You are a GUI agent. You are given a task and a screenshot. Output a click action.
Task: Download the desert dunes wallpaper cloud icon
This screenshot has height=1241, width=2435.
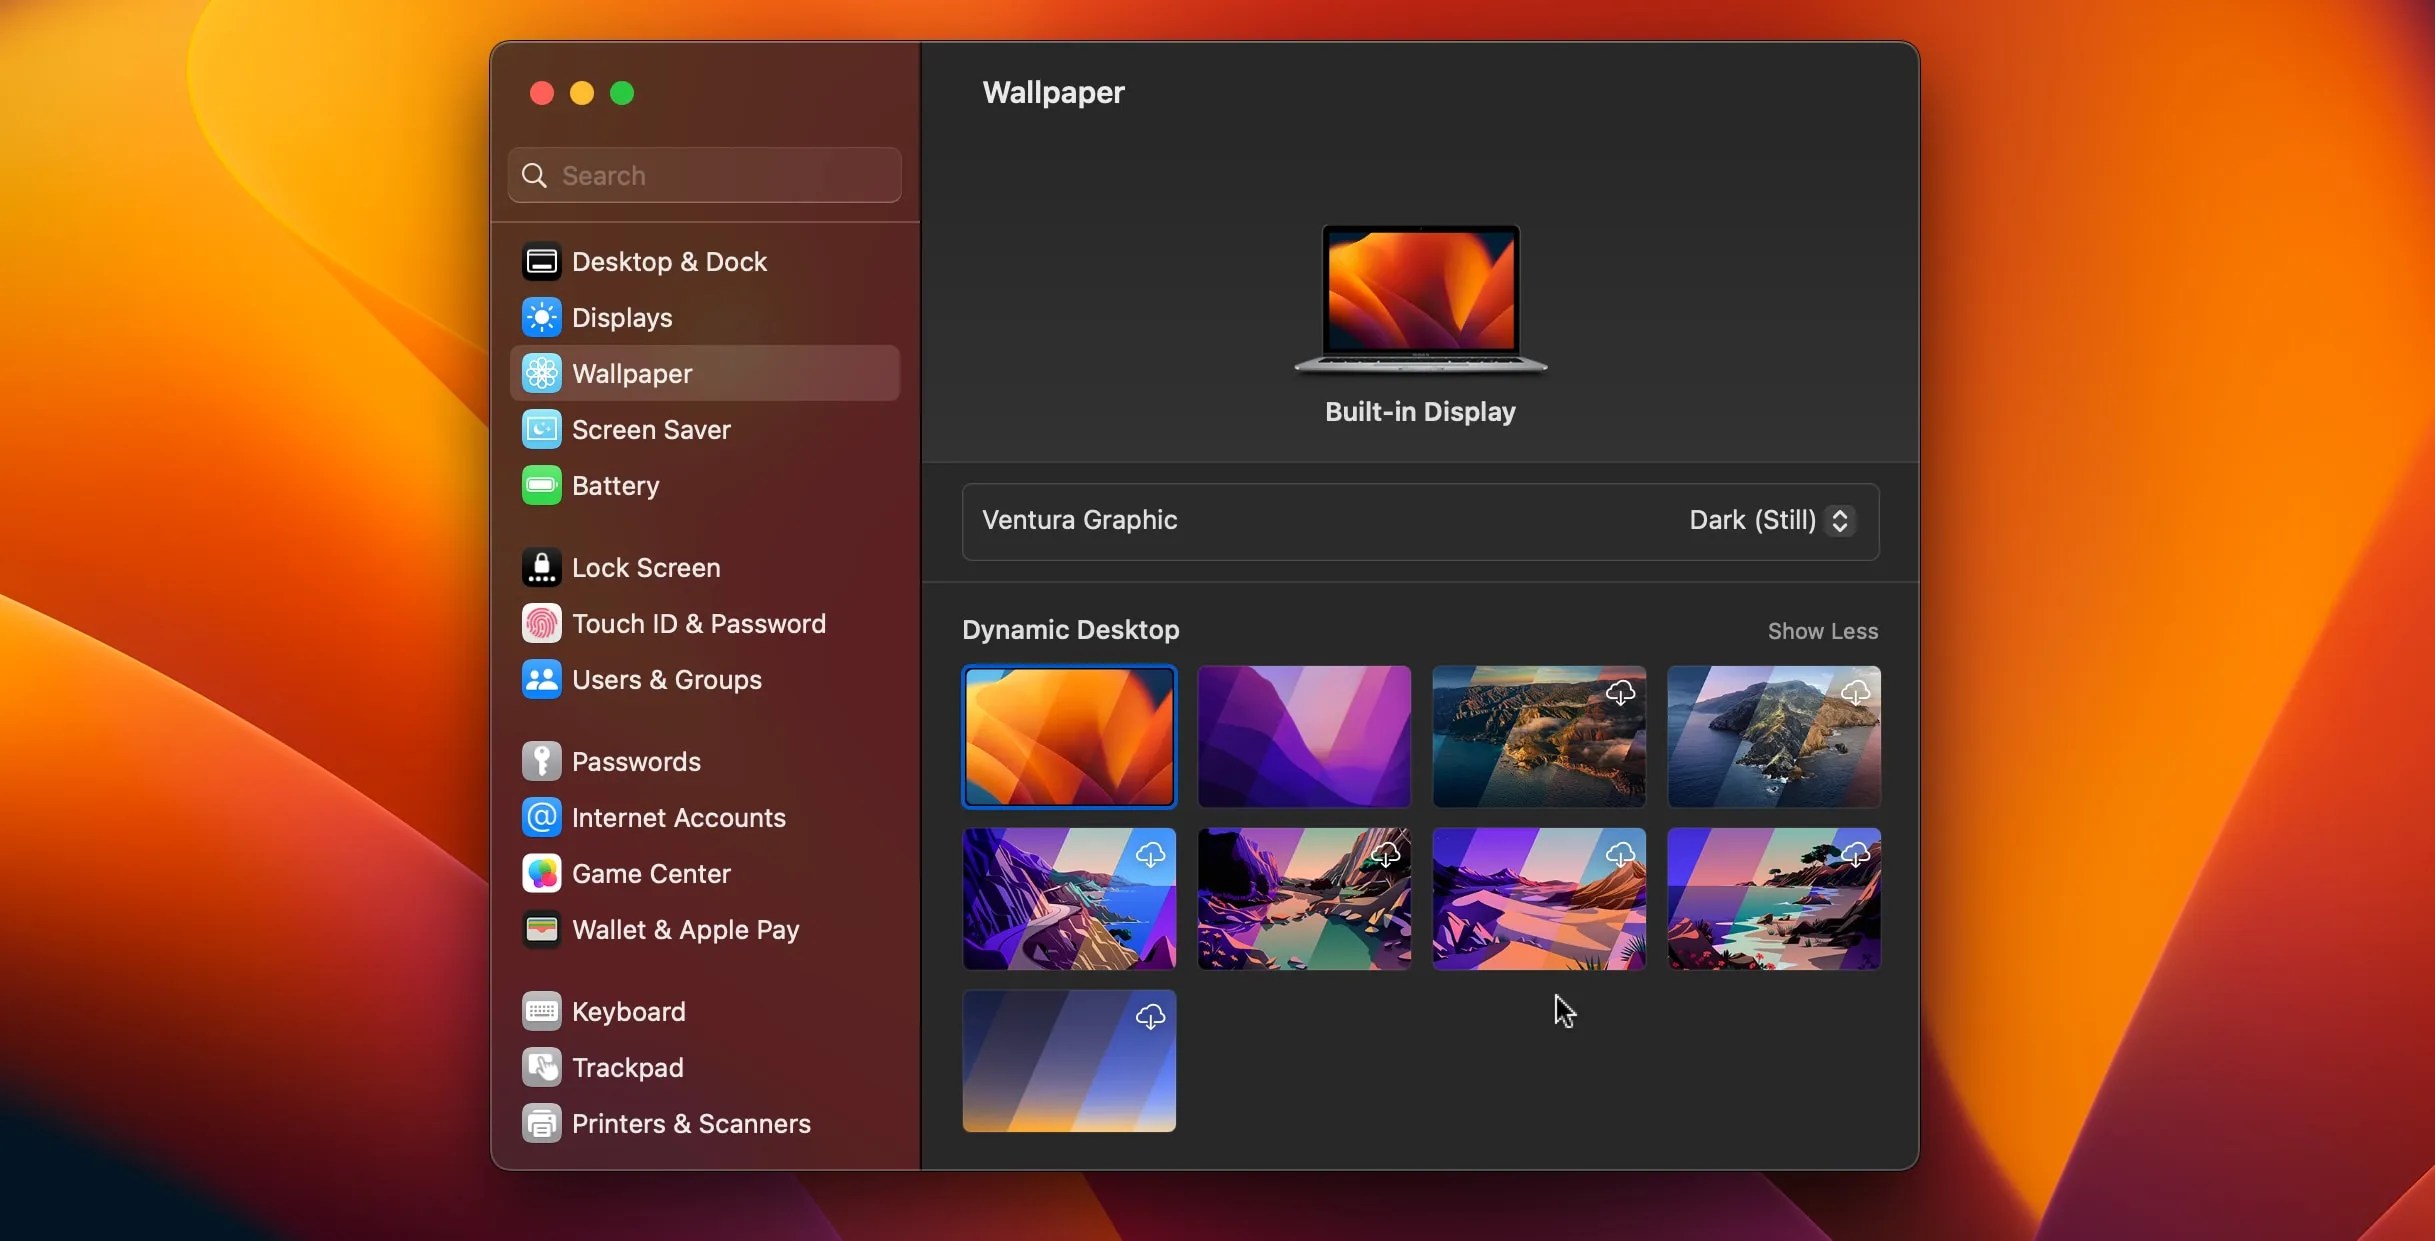1620,854
